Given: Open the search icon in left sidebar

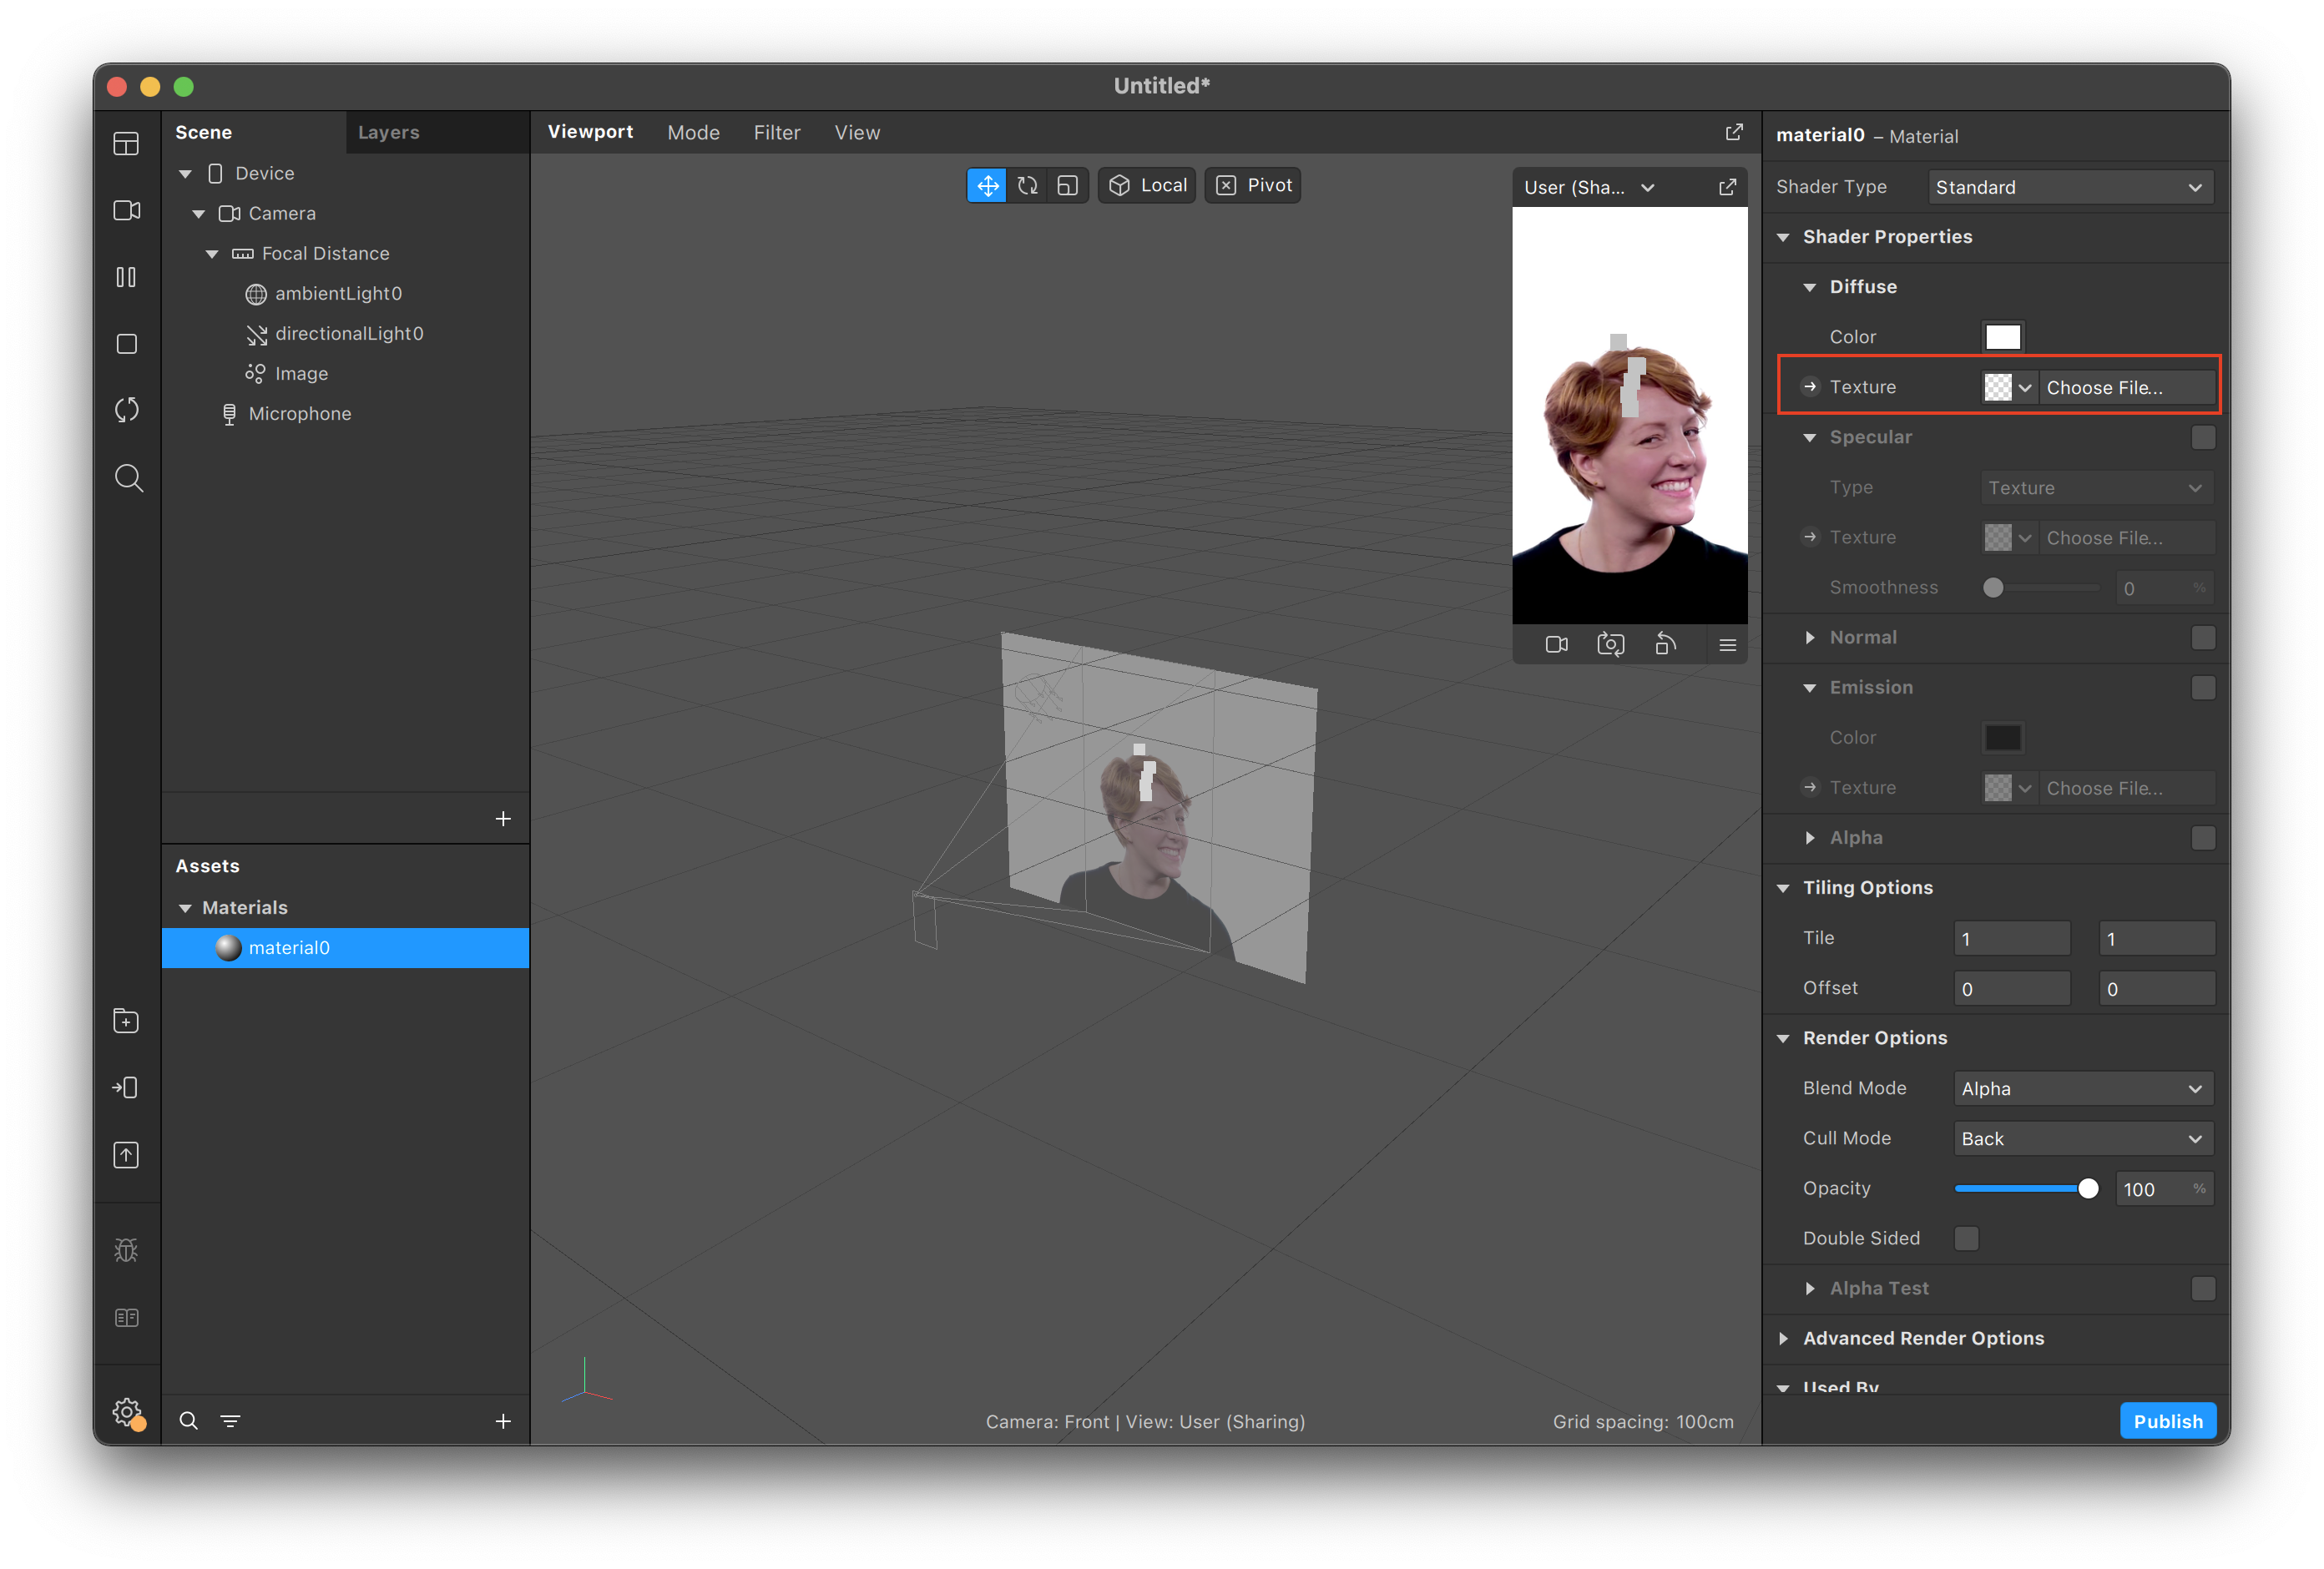Looking at the screenshot, I should (127, 478).
